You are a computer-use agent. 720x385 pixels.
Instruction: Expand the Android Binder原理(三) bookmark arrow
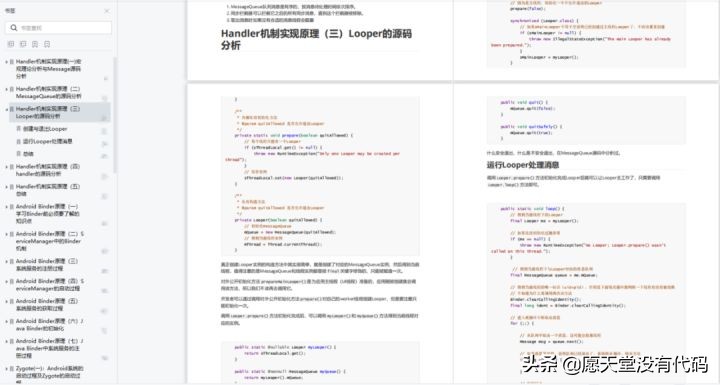point(6,261)
